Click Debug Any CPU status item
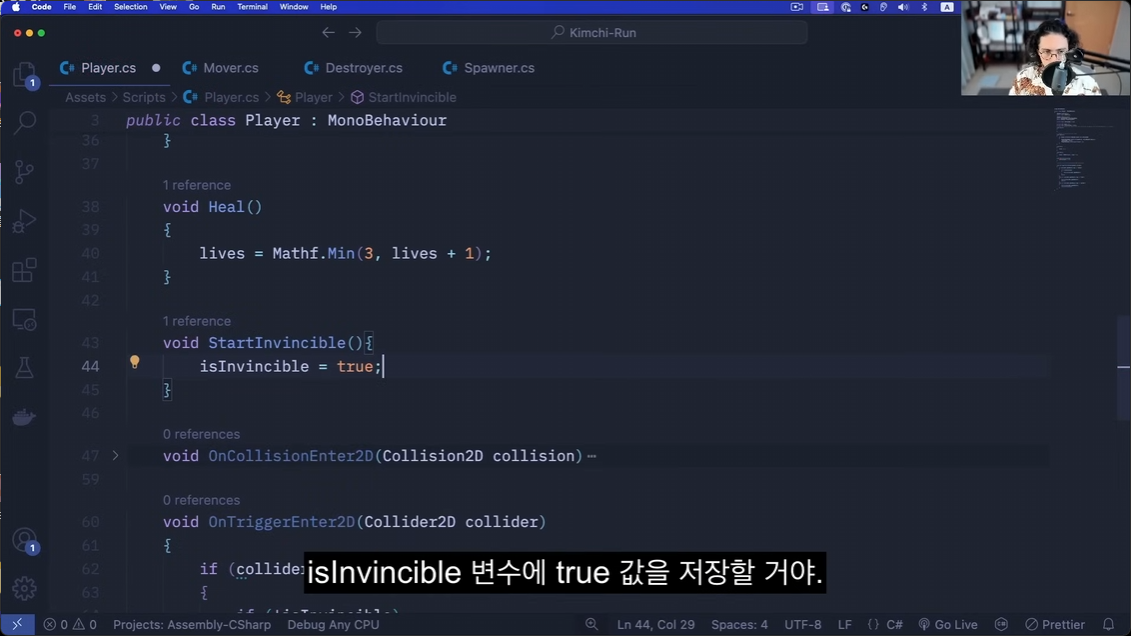This screenshot has width=1131, height=636. [x=333, y=624]
